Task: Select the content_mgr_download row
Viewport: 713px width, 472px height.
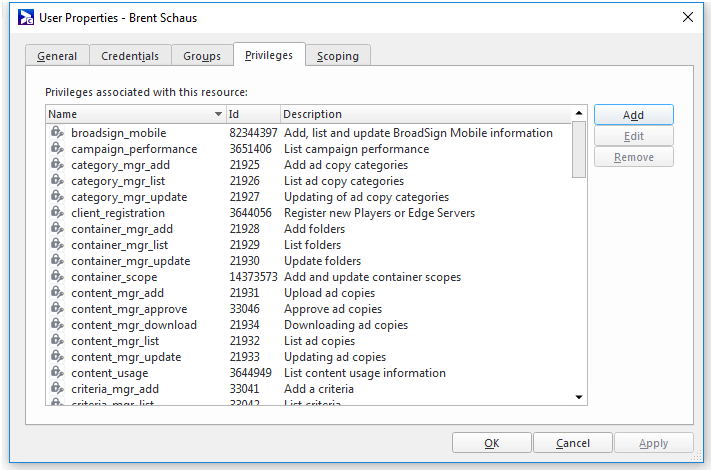Action: pyautogui.click(x=134, y=325)
